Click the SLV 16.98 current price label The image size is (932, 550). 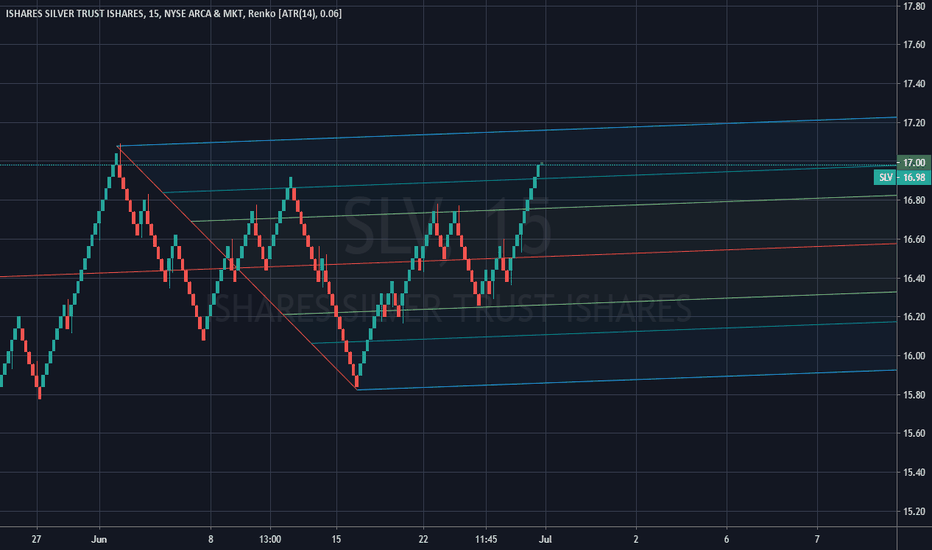(901, 177)
